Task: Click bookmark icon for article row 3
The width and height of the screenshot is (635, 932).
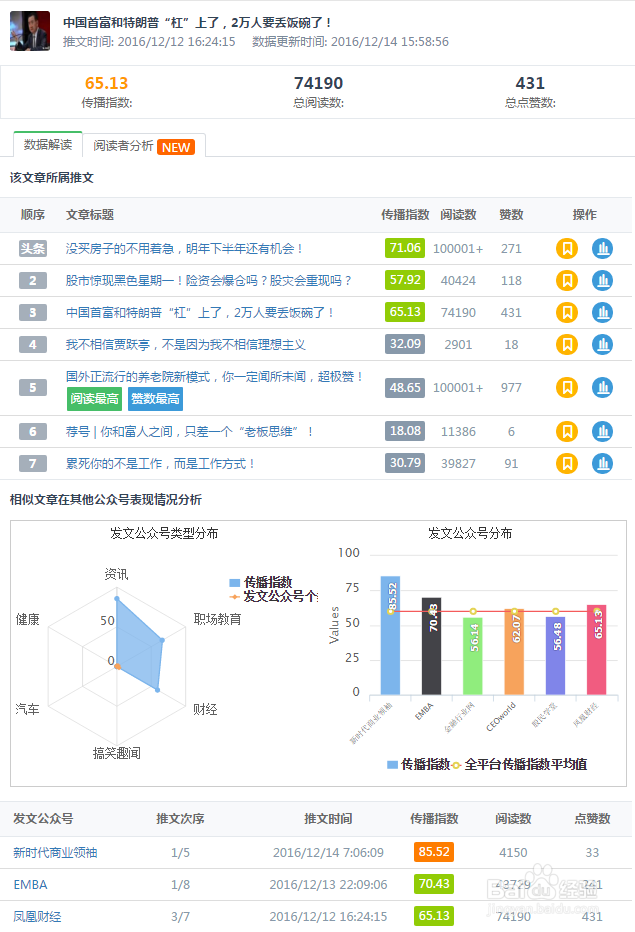Action: 567,313
